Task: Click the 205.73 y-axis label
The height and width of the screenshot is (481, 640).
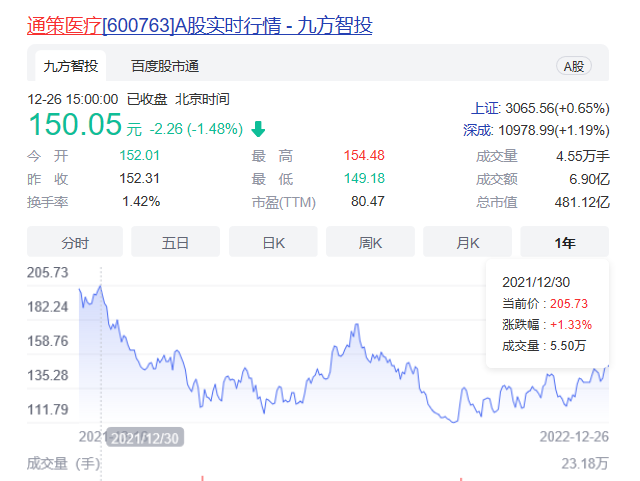Action: click(x=48, y=272)
